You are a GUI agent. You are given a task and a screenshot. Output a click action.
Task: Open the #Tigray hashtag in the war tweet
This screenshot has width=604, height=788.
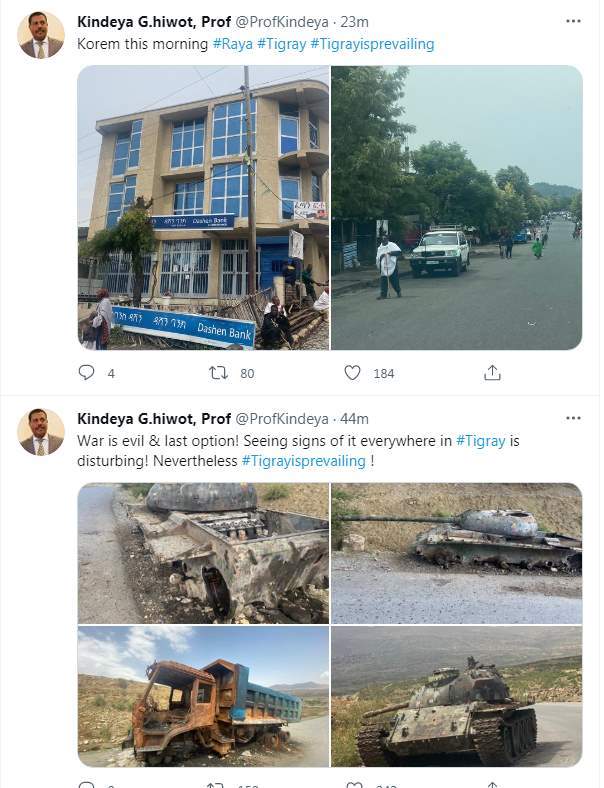[x=481, y=441]
